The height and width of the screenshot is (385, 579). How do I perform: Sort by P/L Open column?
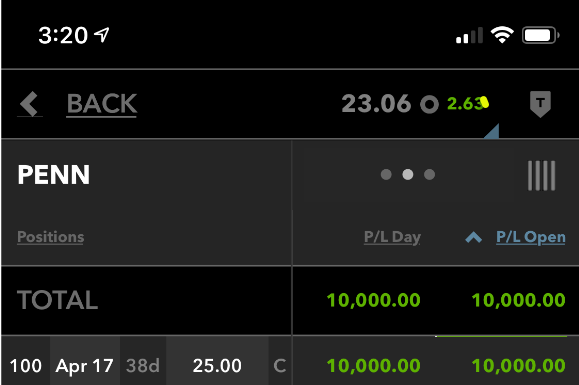tap(531, 237)
